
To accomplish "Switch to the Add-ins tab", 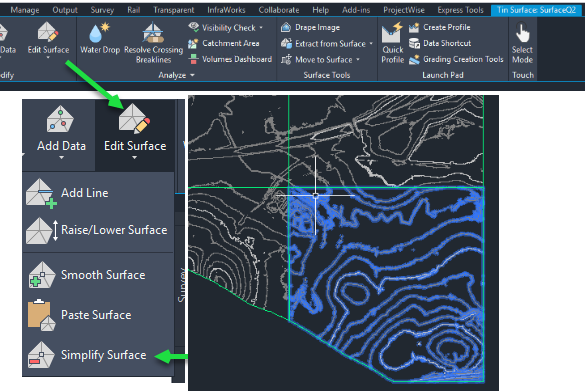I will pos(356,10).
